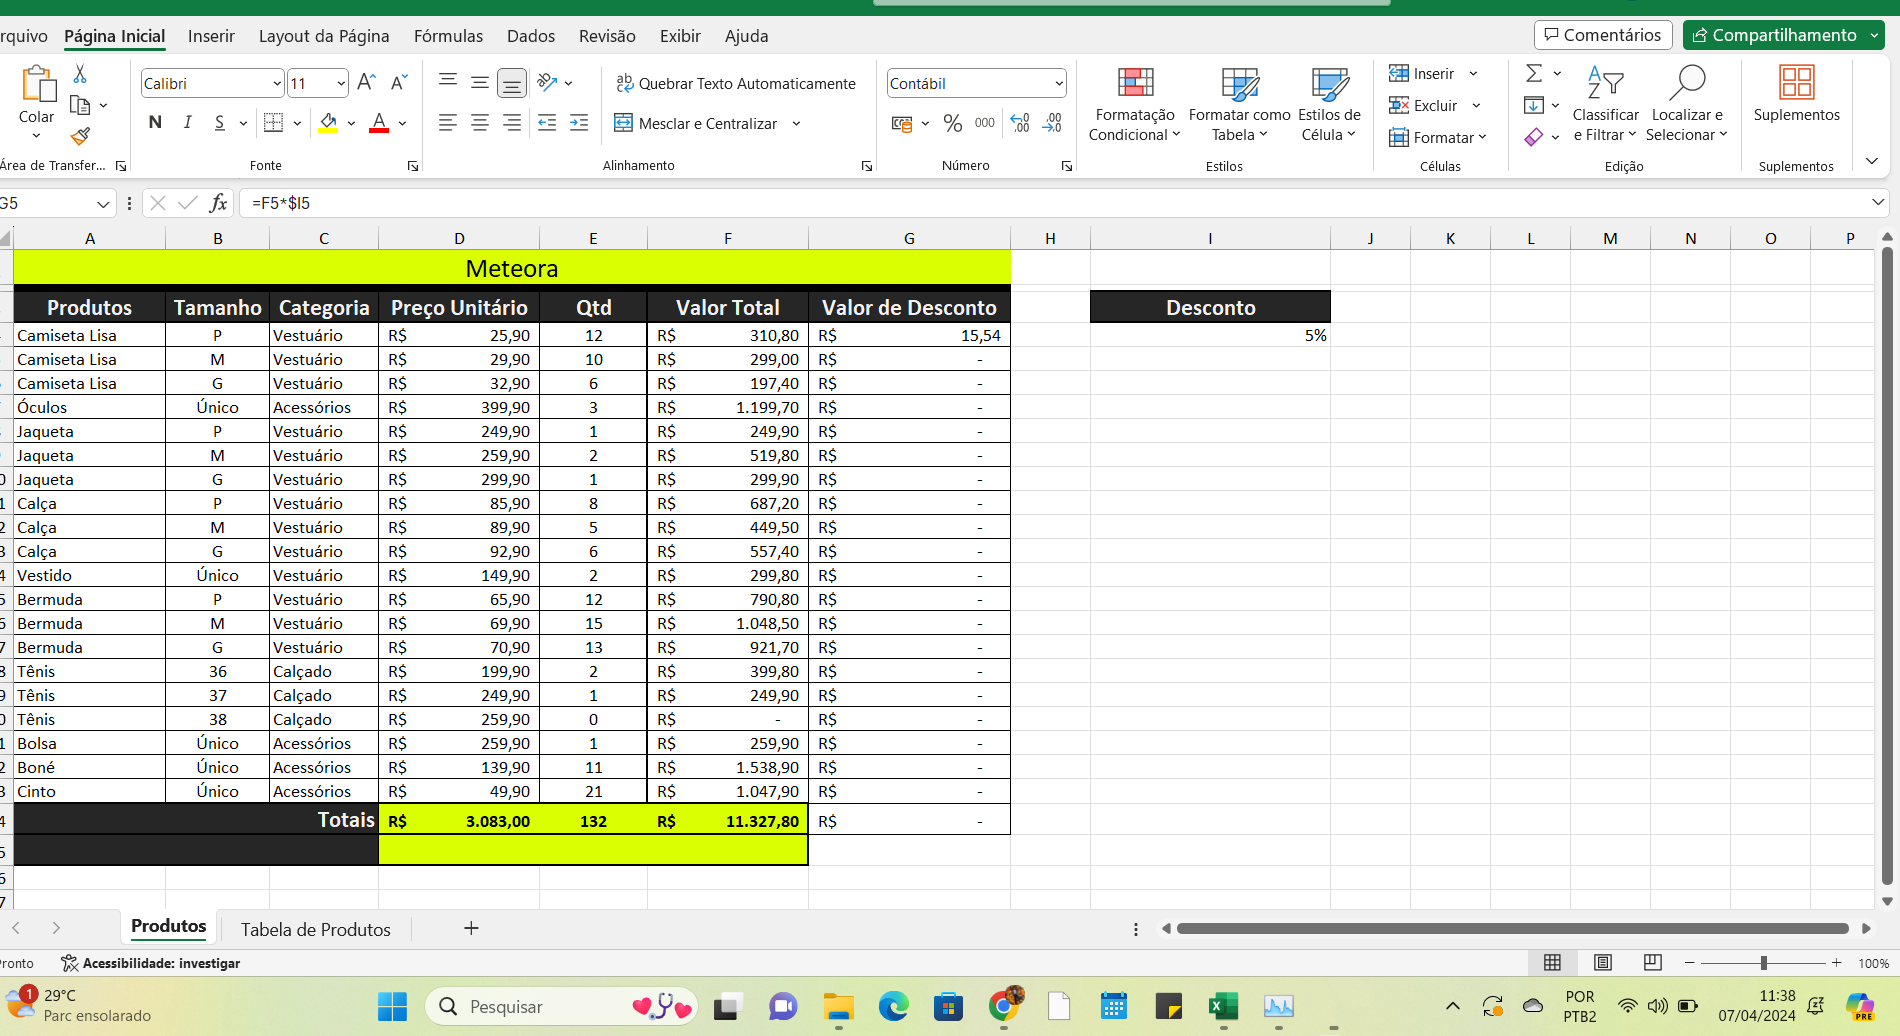Align text to middle icon
Image resolution: width=1900 pixels, height=1036 pixels.
(x=480, y=82)
